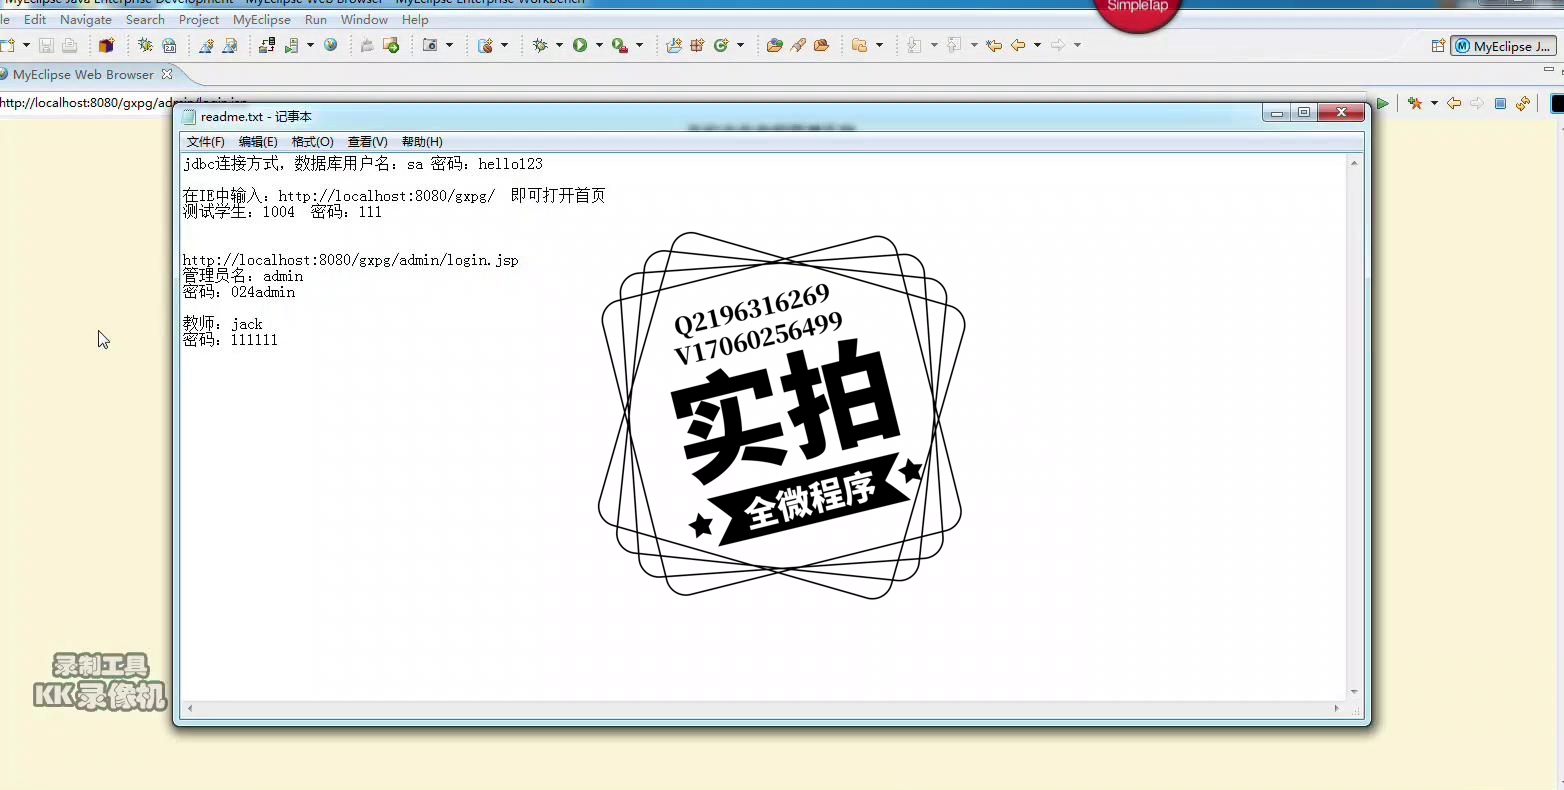The image size is (1564, 790).
Task: Click the yellow Back arrow in the main toolbar
Action: coord(1018,45)
